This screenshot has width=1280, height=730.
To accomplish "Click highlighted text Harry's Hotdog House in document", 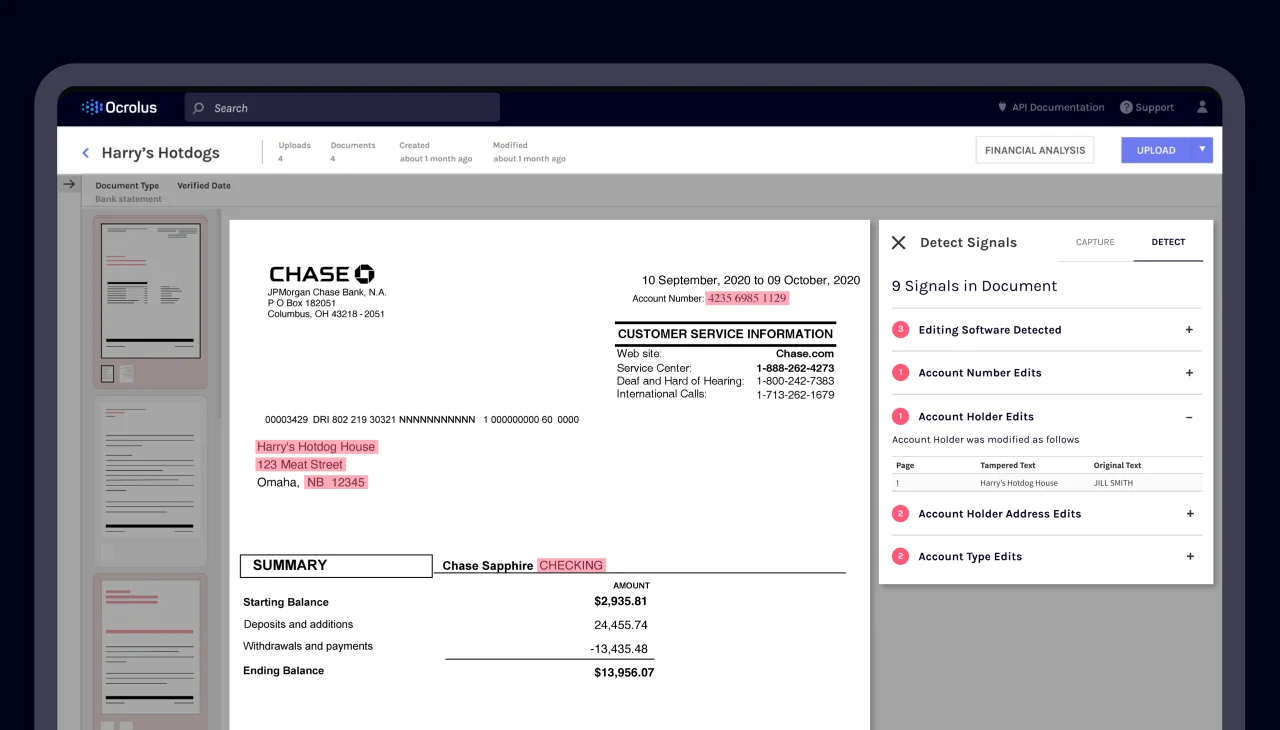I will coord(316,447).
